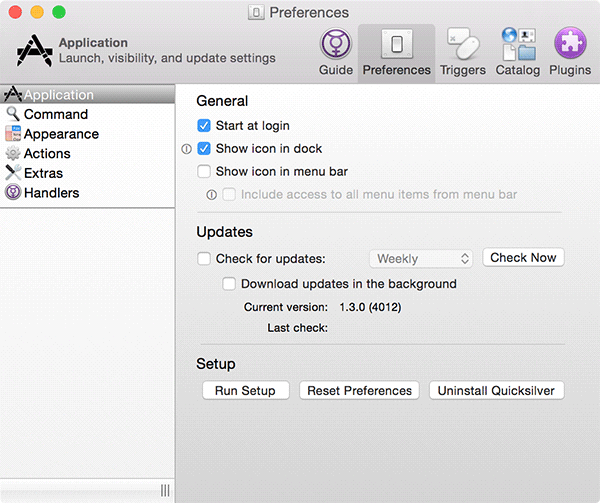Uncheck Show icon in dock
The image size is (600, 503).
204,149
